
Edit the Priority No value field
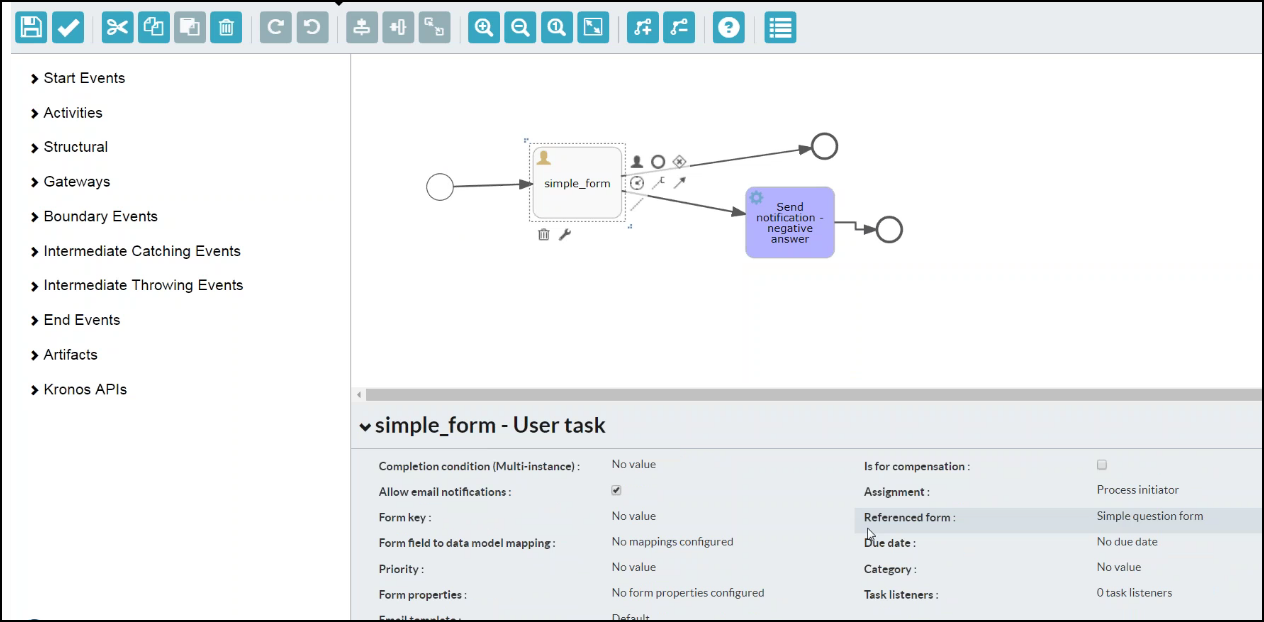[634, 567]
